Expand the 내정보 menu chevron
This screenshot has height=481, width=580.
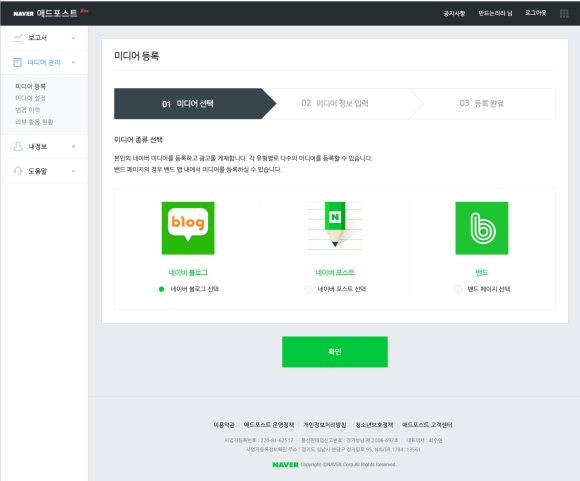pyautogui.click(x=73, y=147)
